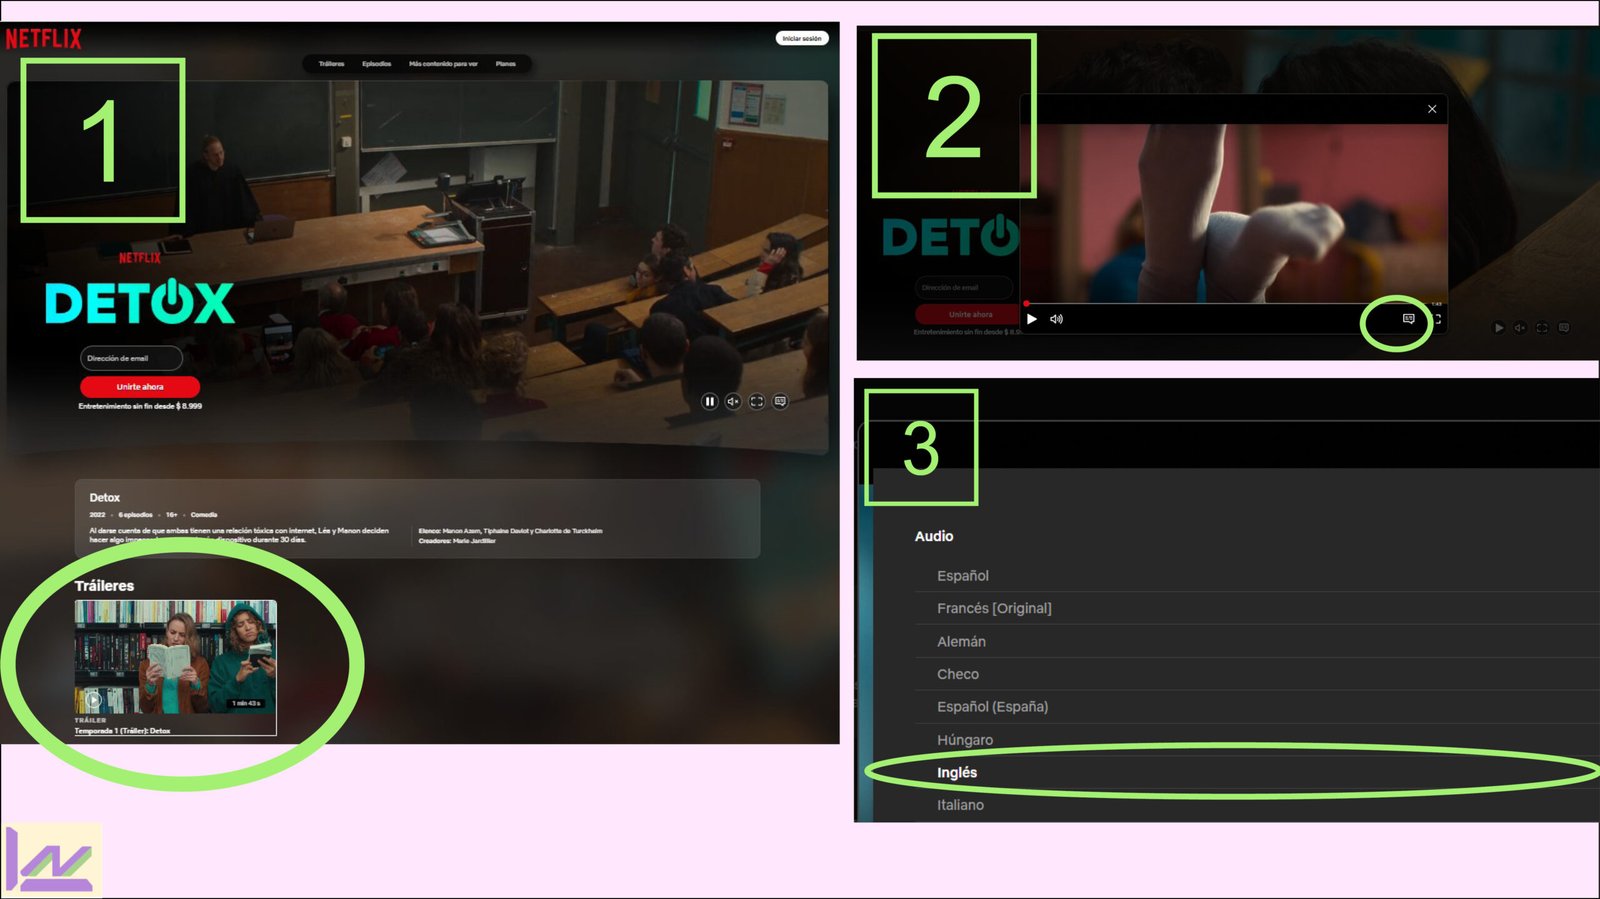Click the play icon on the Tráileres thumbnail
1600x899 pixels.
93,700
